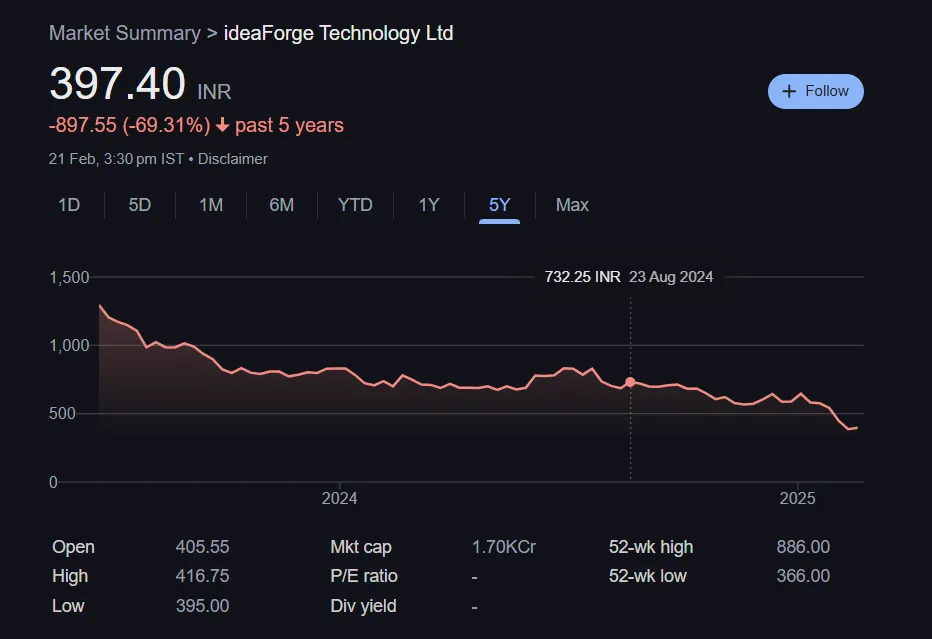This screenshot has width=932, height=639.
Task: Click the High value 416.75
Action: pyautogui.click(x=202, y=576)
